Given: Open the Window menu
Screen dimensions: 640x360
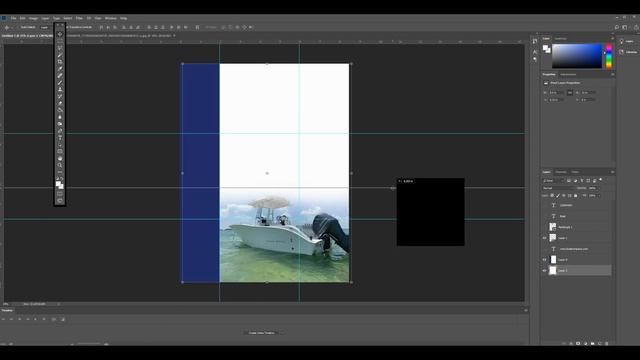Looking at the screenshot, I should click(111, 18).
